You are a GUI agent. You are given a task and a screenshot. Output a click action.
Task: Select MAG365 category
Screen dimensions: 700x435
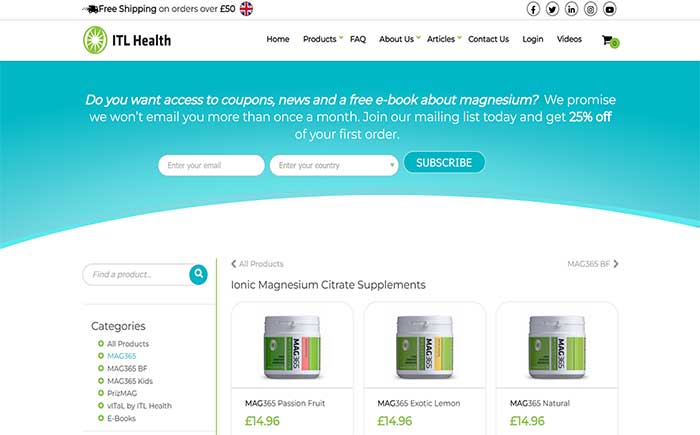click(121, 356)
